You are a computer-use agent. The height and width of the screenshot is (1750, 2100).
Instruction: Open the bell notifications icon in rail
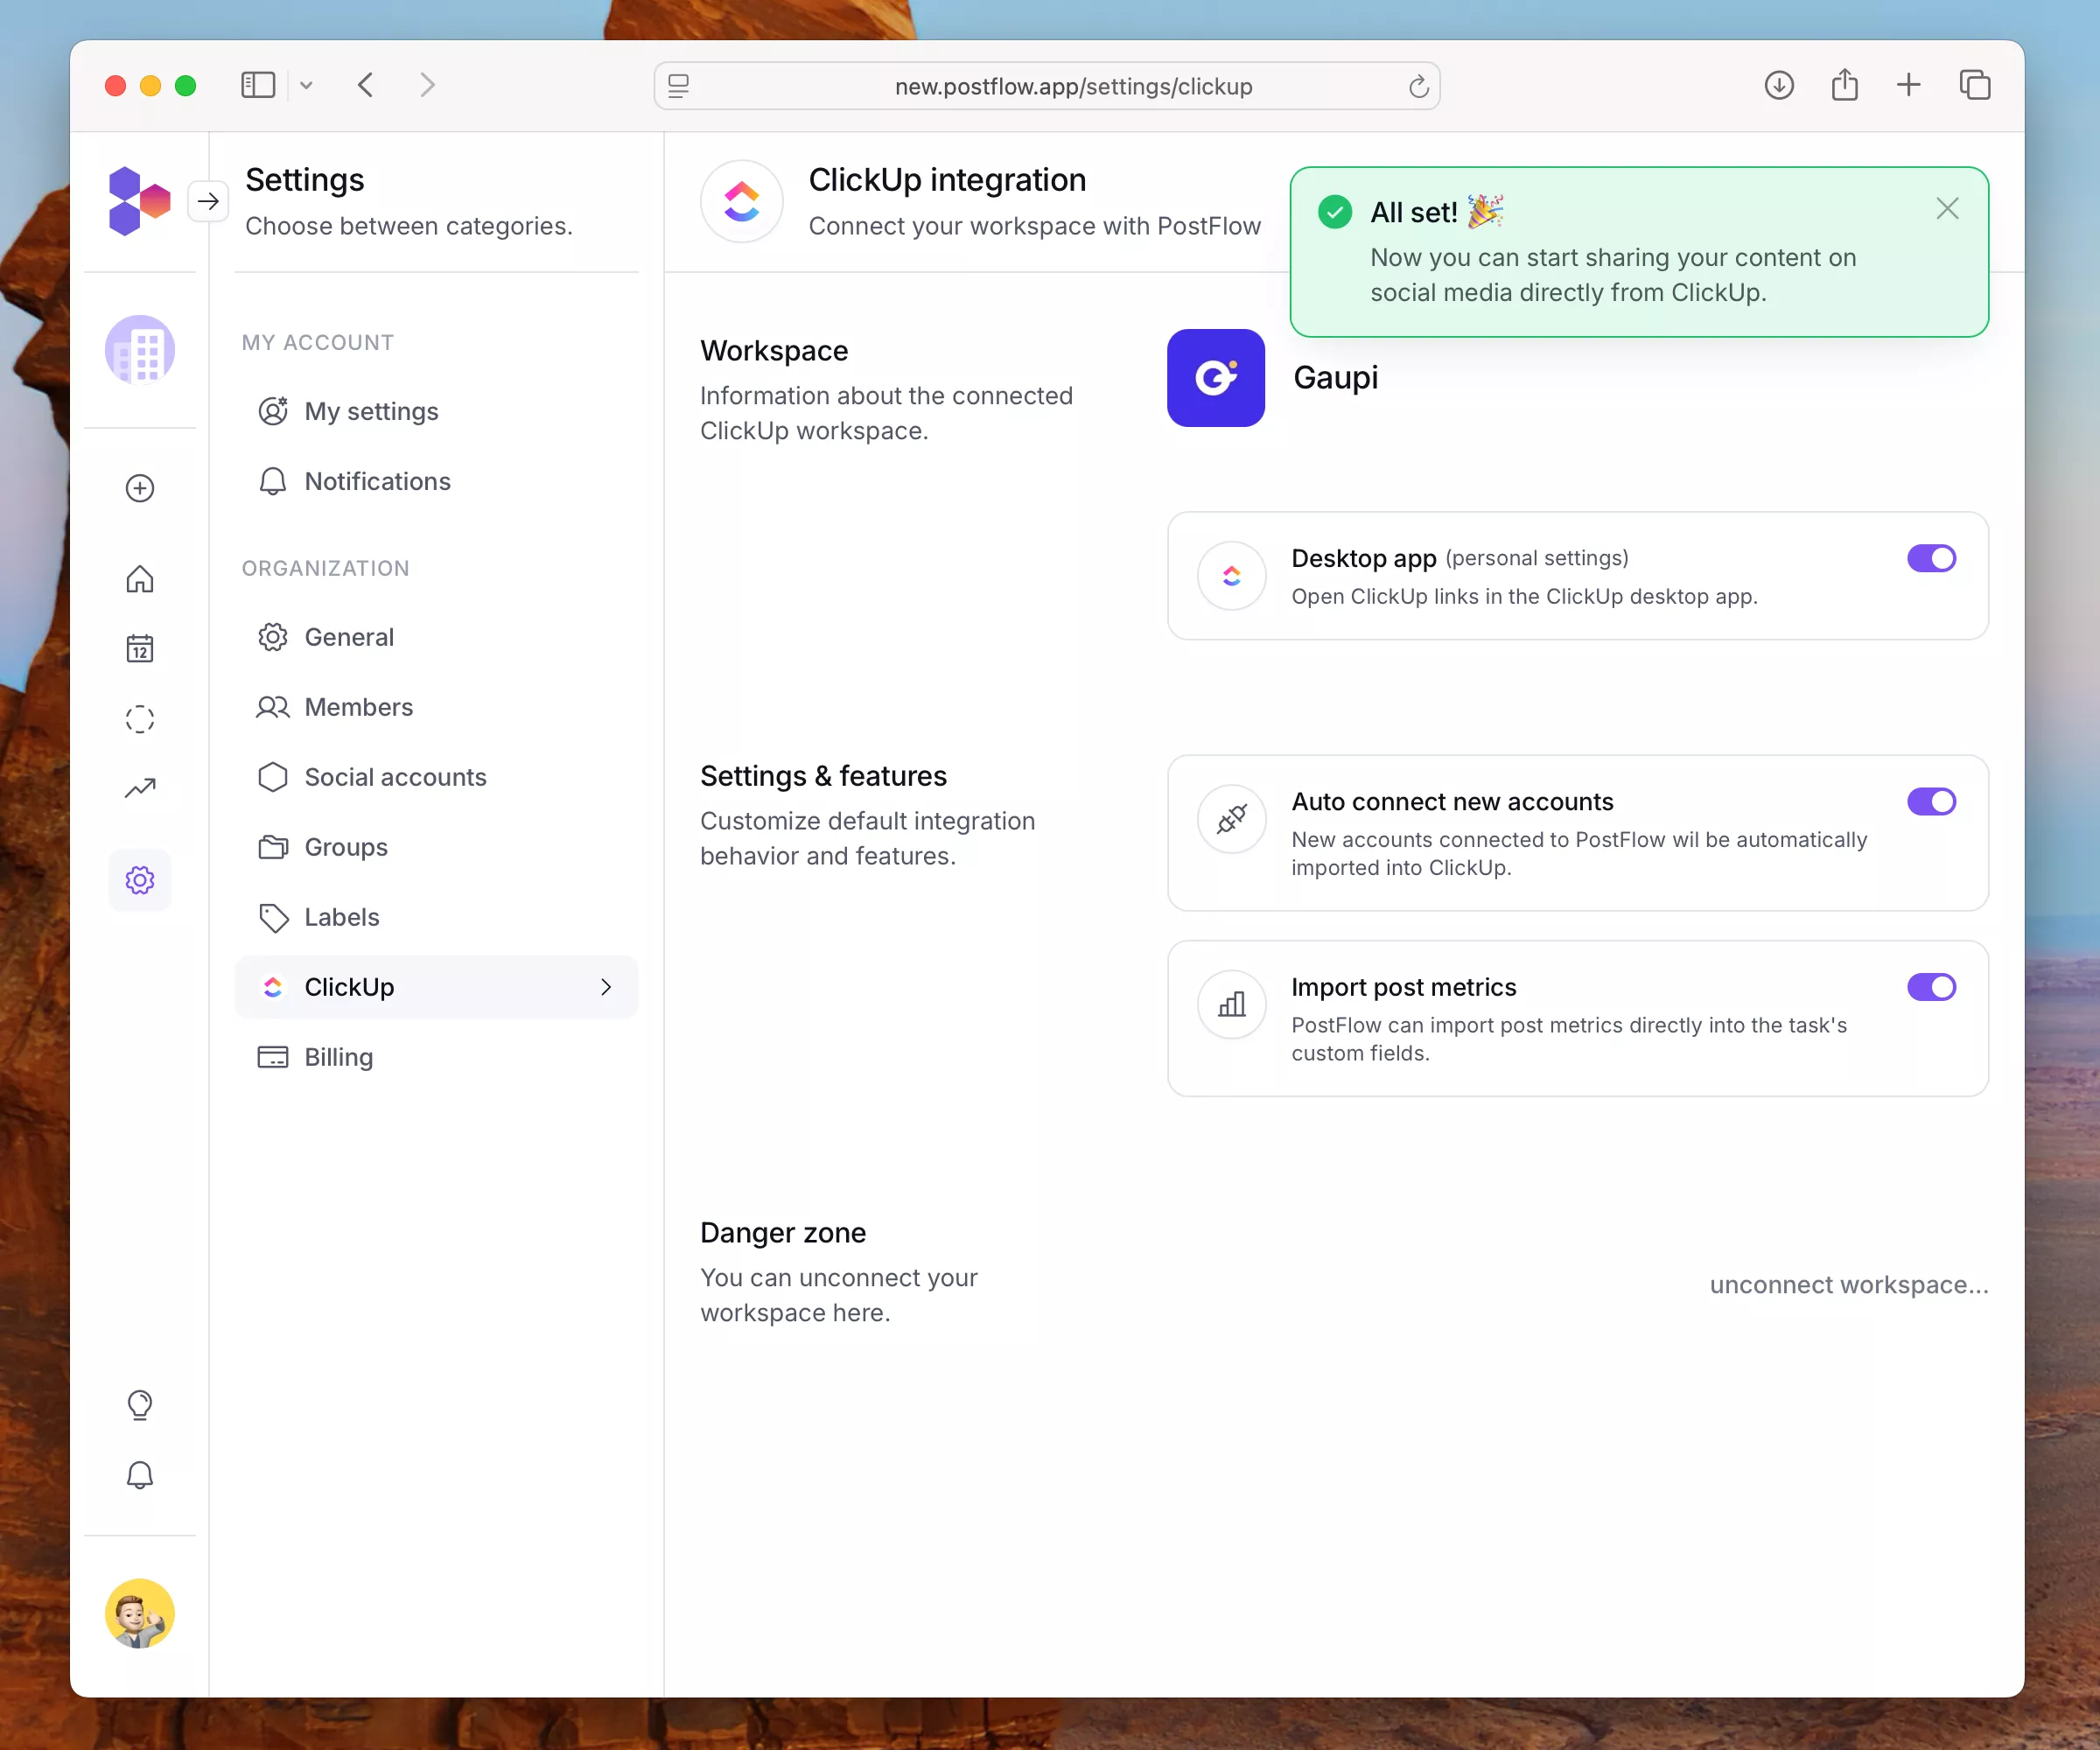[x=140, y=1475]
